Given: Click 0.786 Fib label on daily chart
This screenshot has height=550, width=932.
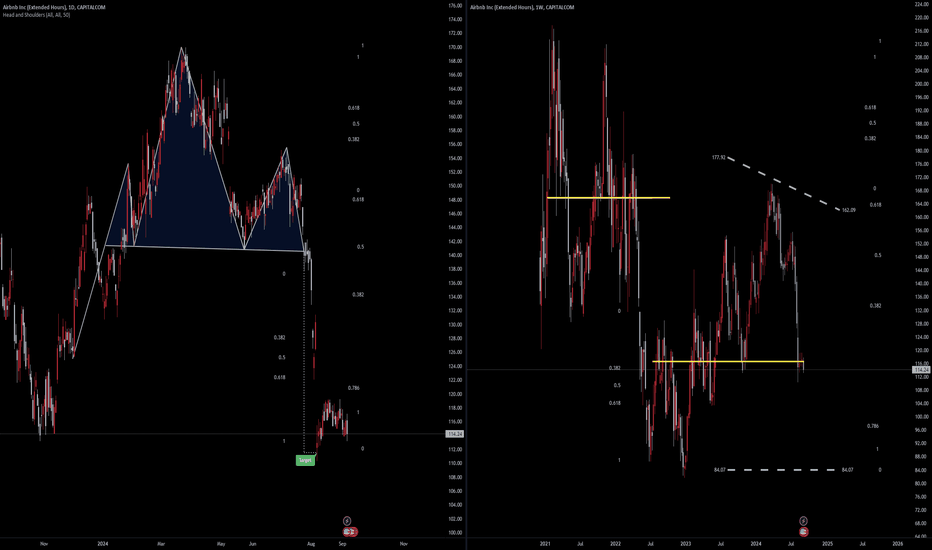Looking at the screenshot, I should (354, 388).
